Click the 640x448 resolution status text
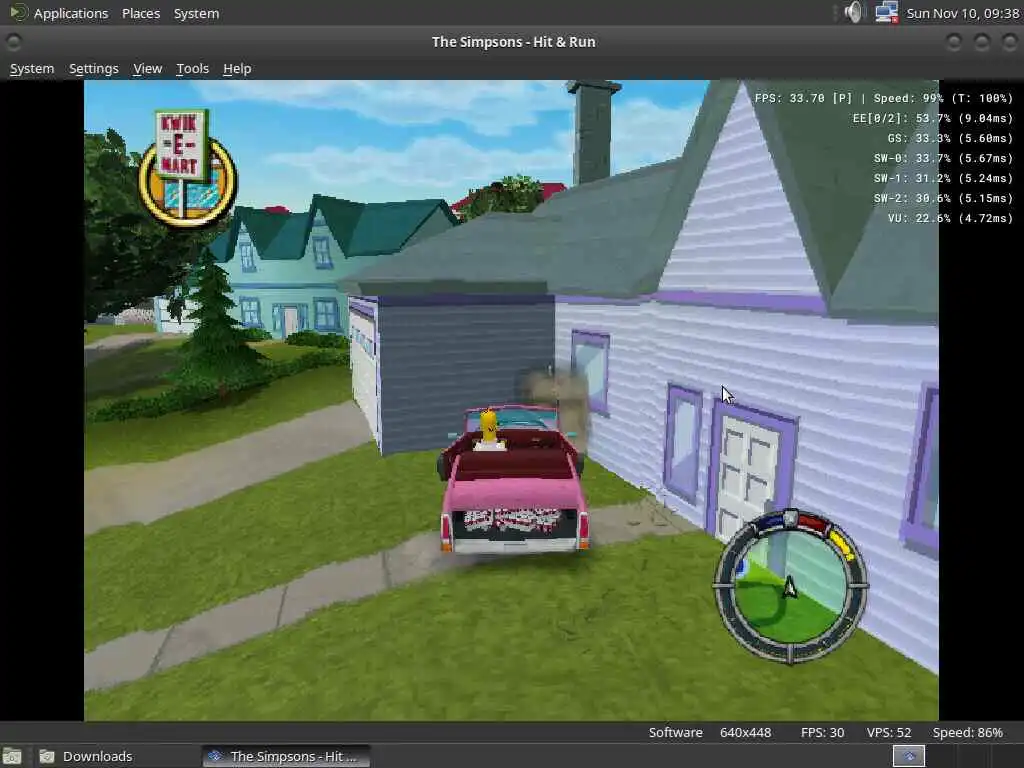Viewport: 1024px width, 768px height. [x=745, y=733]
